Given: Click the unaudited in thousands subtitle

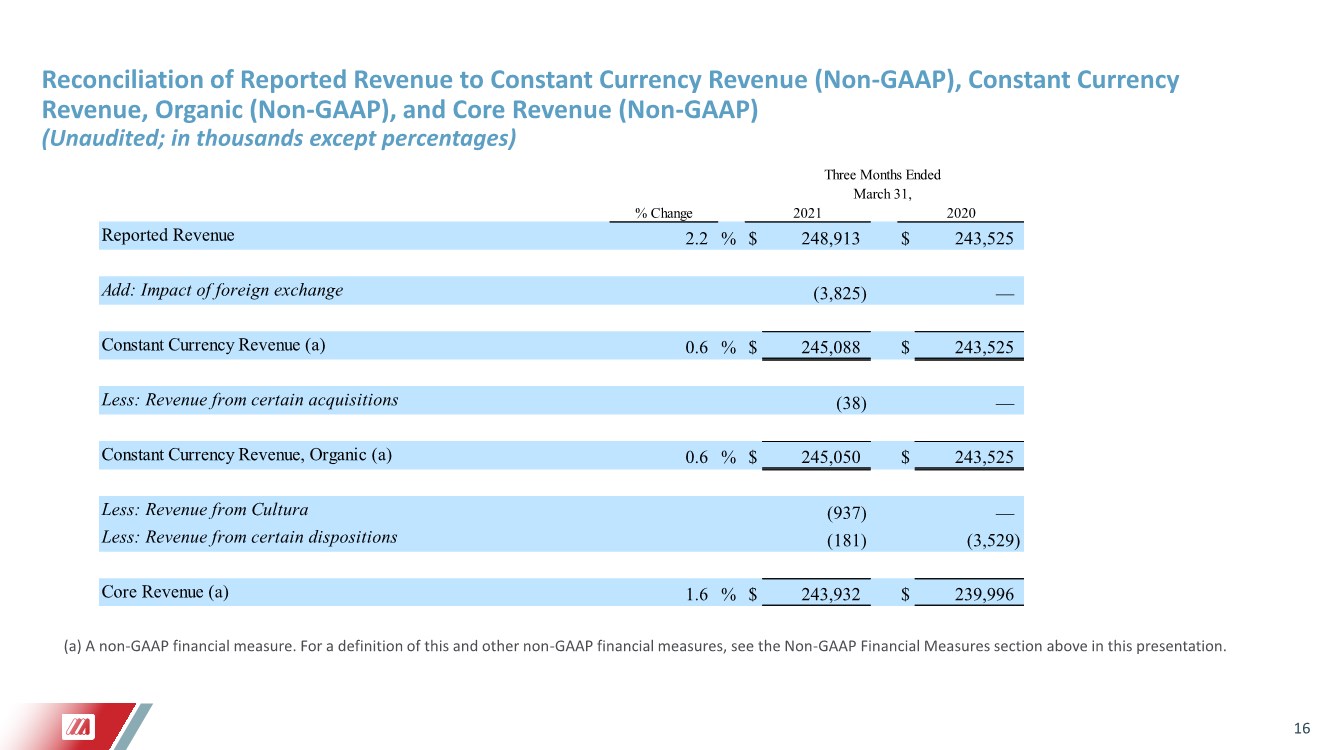Looking at the screenshot, I should [x=278, y=139].
